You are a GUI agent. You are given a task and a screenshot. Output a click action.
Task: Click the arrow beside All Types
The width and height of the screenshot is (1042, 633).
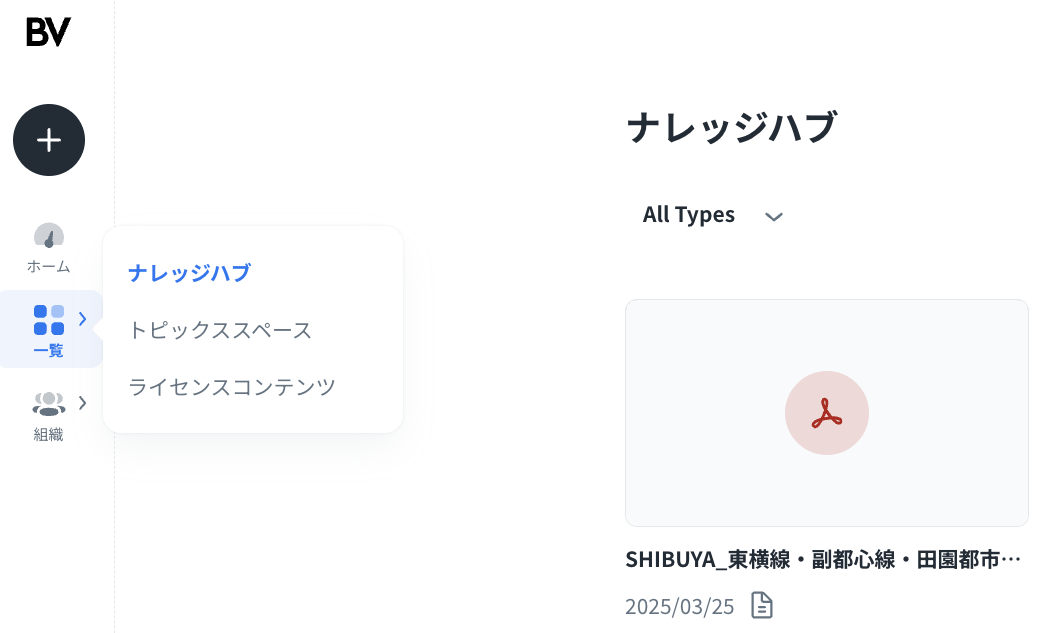point(773,216)
